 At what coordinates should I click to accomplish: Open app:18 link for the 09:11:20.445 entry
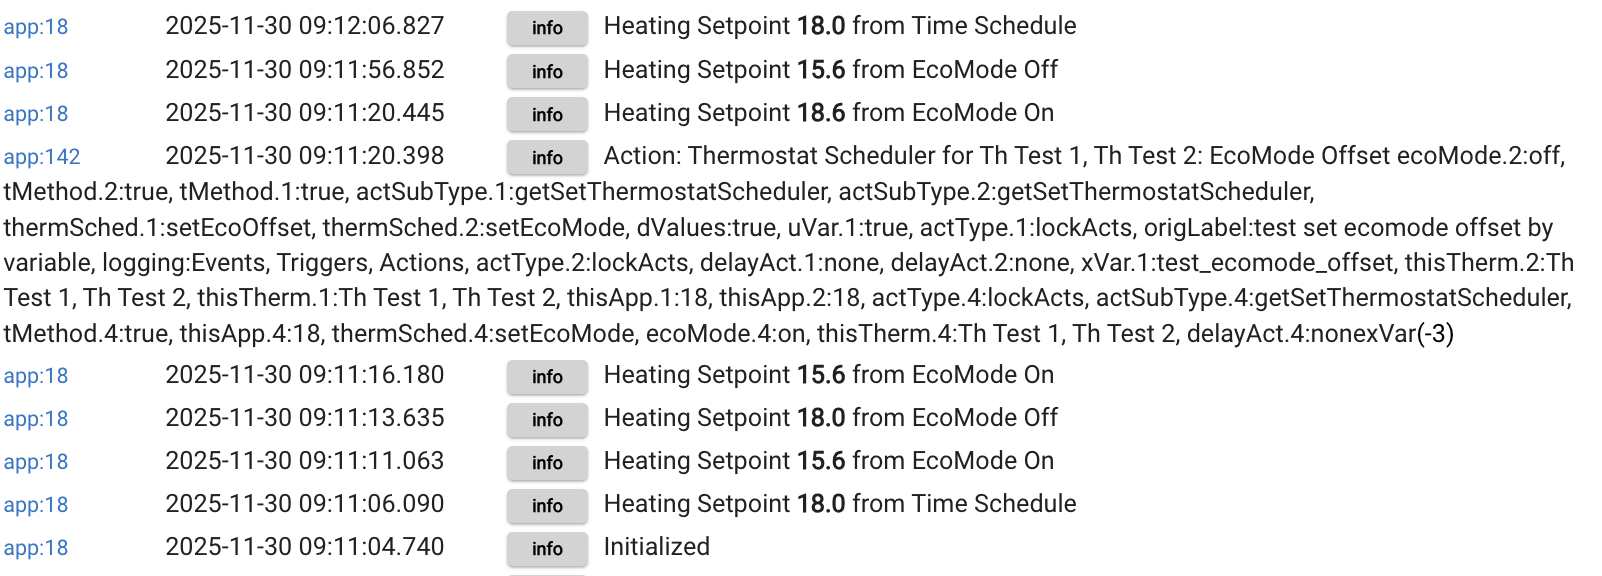[36, 114]
